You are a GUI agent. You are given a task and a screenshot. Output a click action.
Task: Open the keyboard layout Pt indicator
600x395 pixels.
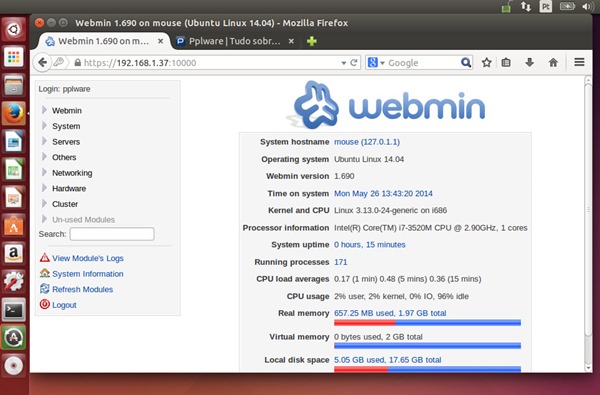545,7
